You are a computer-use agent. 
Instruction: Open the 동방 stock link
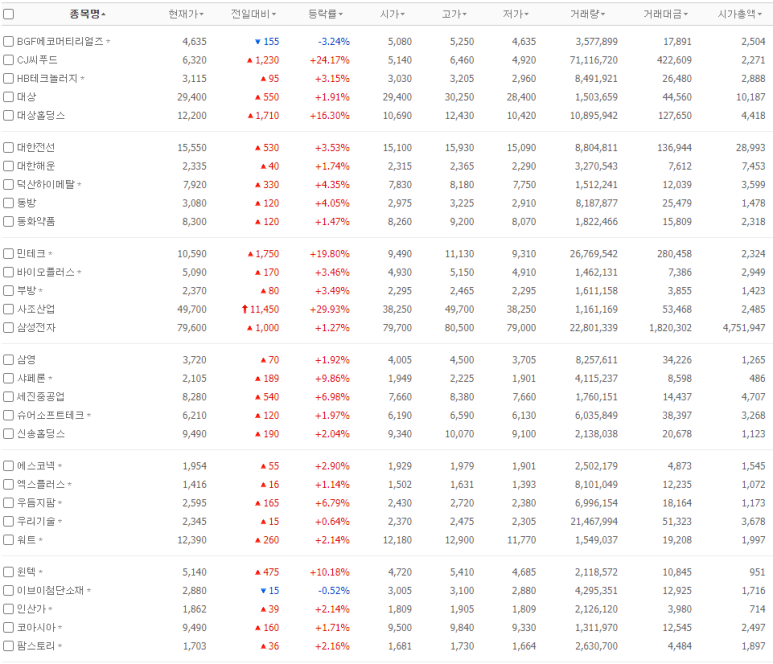[27, 203]
